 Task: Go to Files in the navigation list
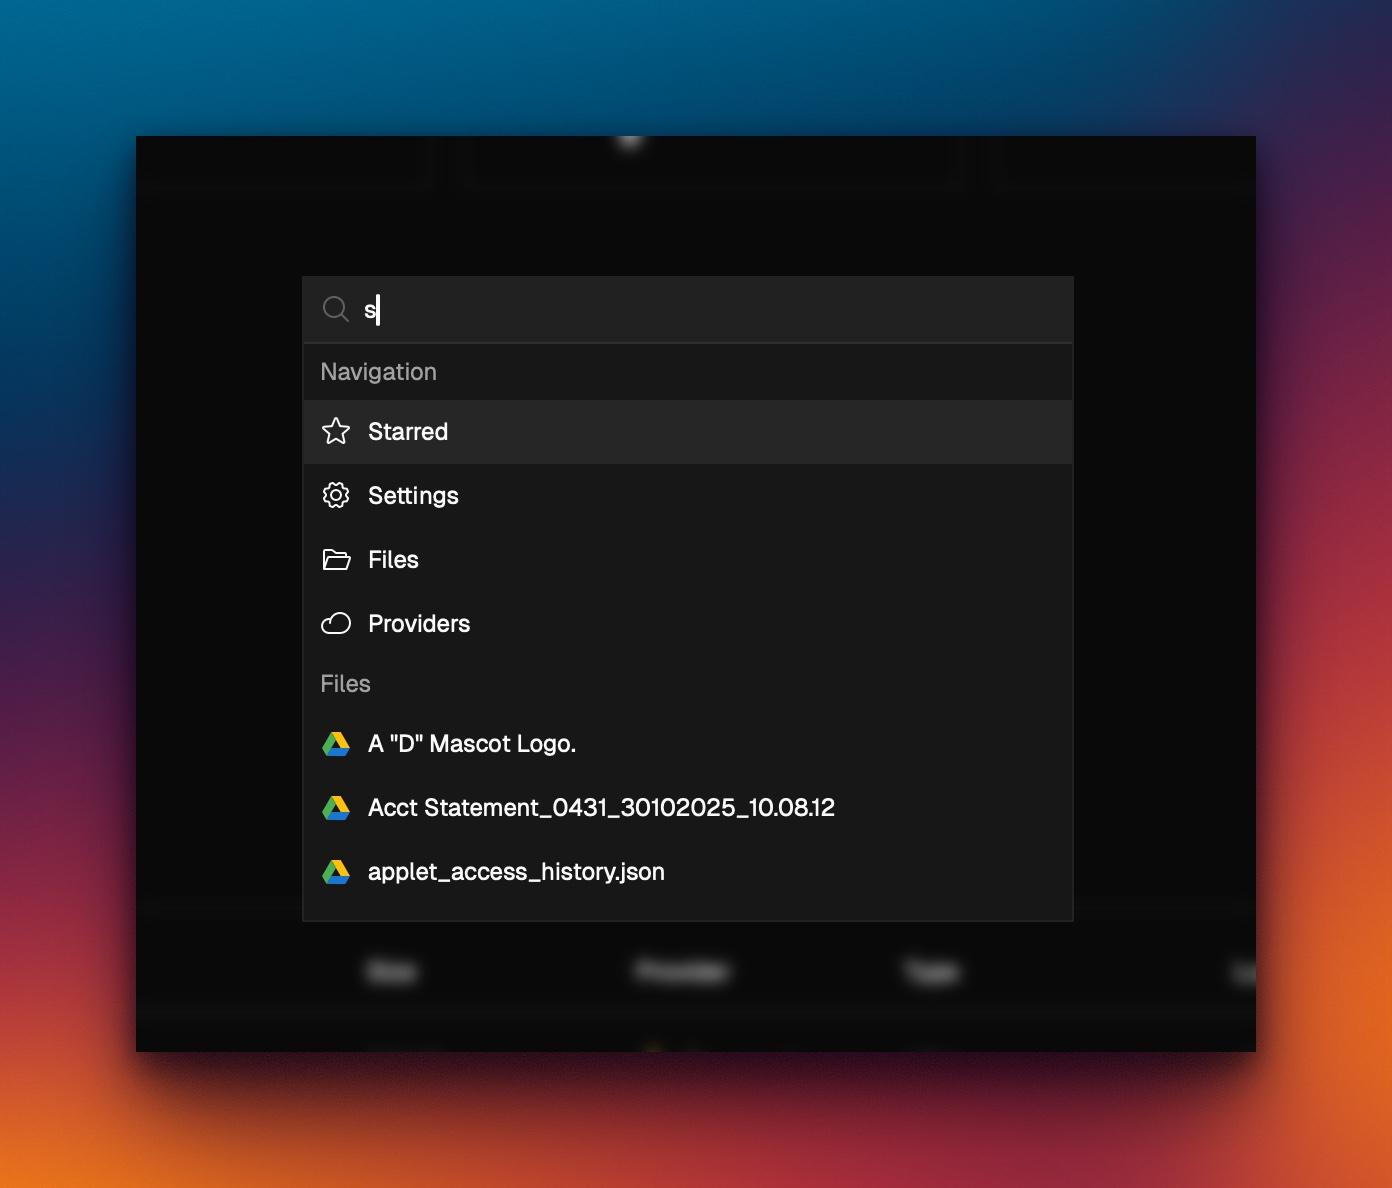(393, 559)
